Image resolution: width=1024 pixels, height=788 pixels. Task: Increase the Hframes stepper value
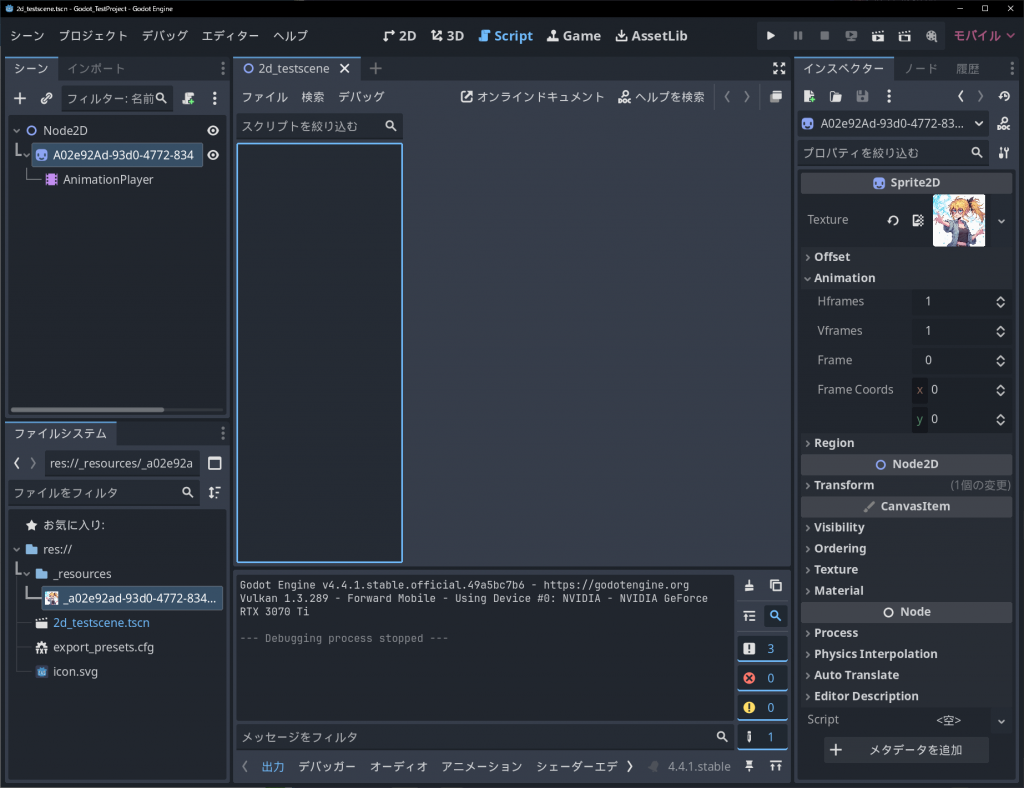click(1000, 298)
